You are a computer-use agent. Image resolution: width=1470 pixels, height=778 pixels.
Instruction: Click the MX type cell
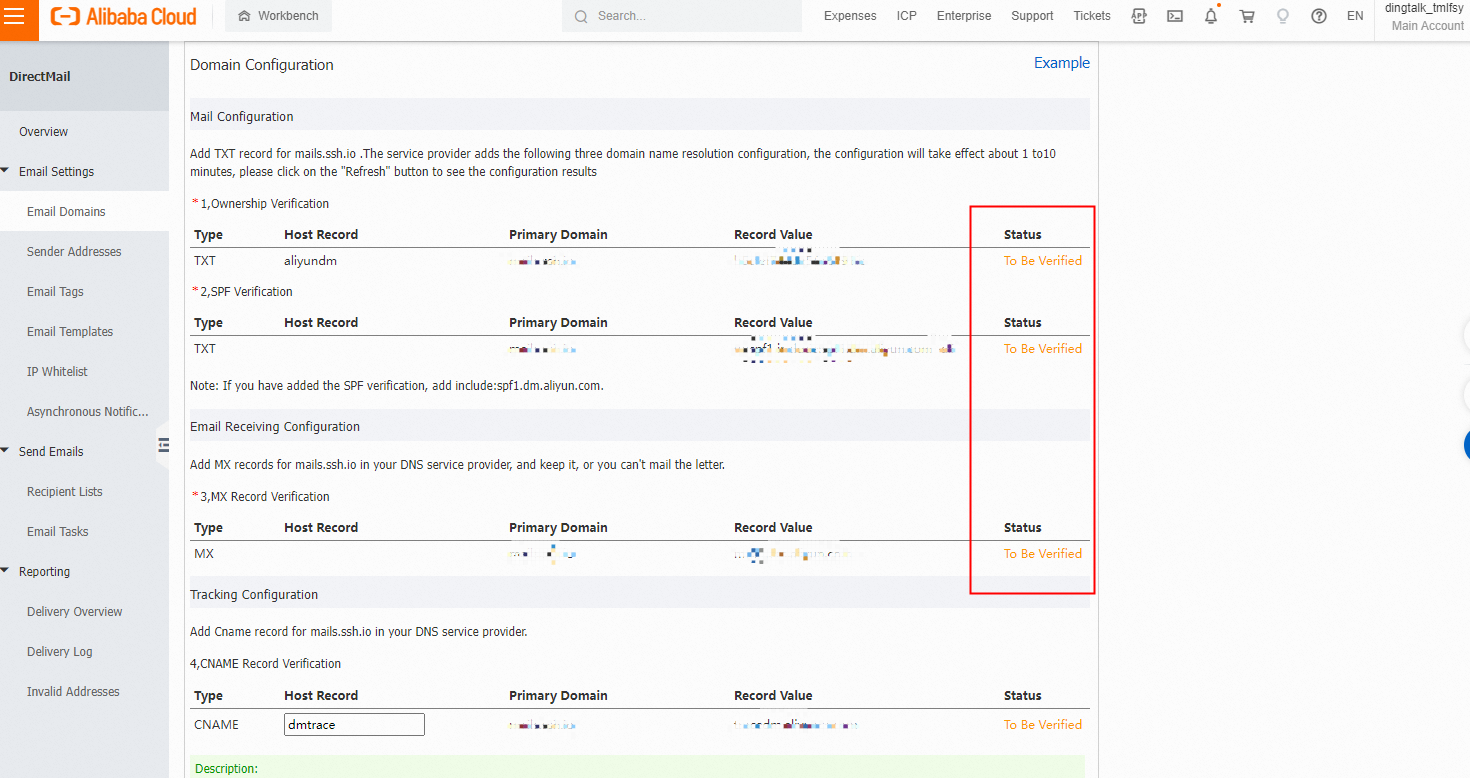pyautogui.click(x=204, y=554)
